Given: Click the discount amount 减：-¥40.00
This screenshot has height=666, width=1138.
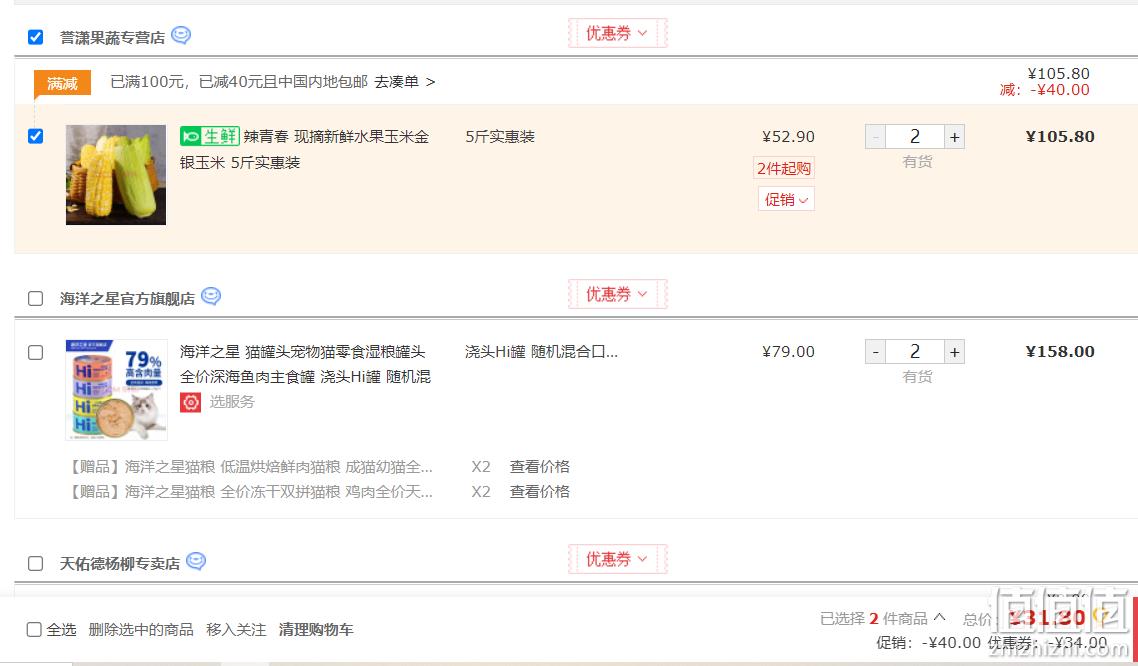Looking at the screenshot, I should 1044,90.
